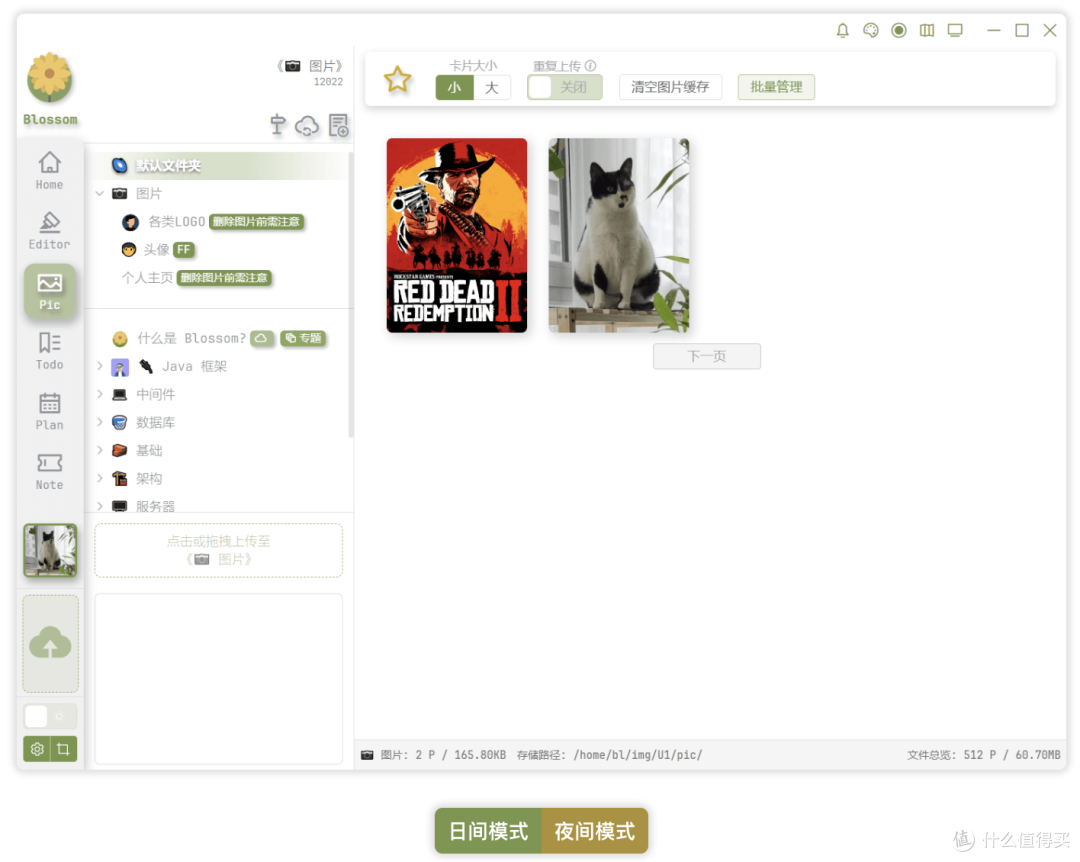
Task: Click the cloud tag beside 什么是 Blossom?
Action: (x=261, y=338)
